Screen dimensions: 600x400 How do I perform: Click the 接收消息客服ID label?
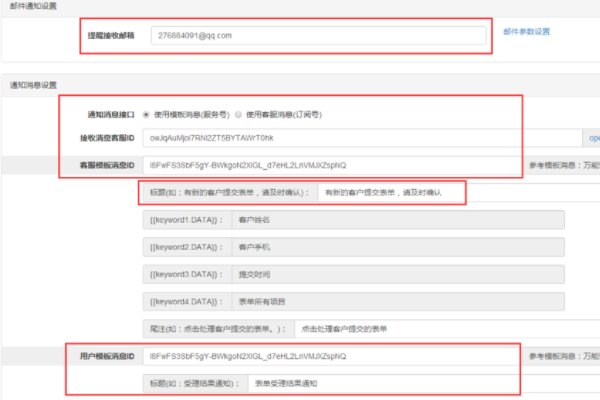click(x=107, y=138)
